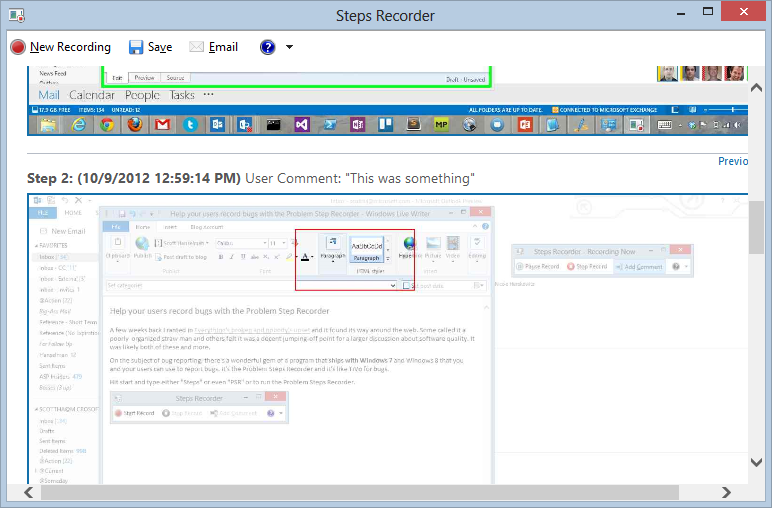Start a New Recording

pos(60,47)
